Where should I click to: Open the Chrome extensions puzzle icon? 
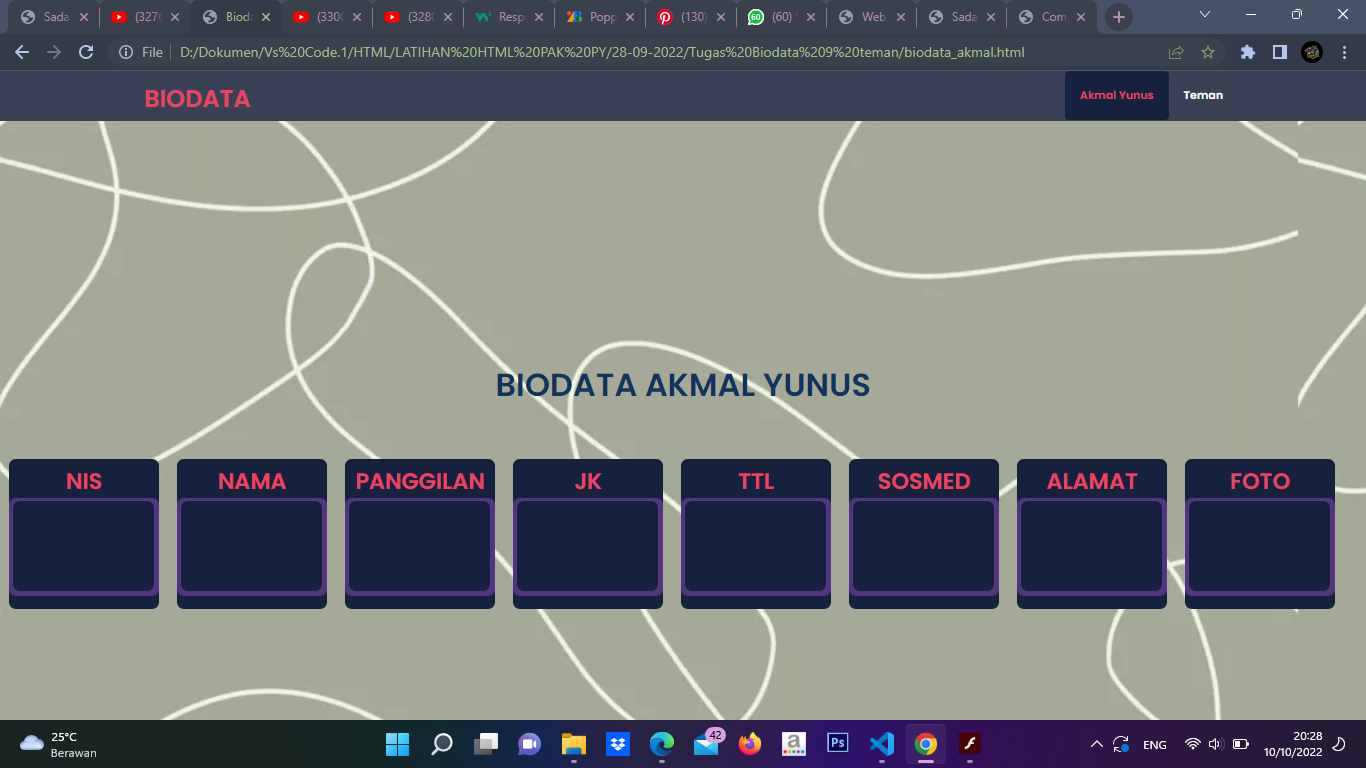click(x=1247, y=52)
